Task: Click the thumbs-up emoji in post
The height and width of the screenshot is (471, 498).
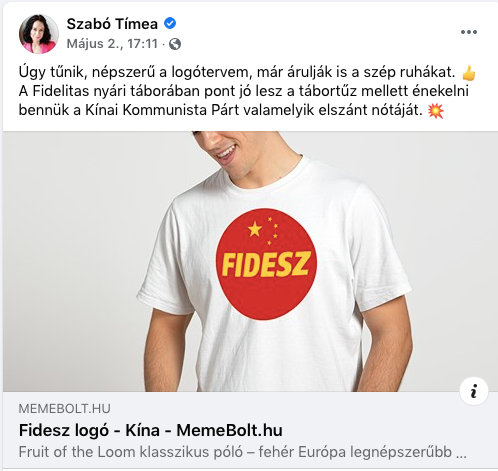Action: [x=469, y=73]
